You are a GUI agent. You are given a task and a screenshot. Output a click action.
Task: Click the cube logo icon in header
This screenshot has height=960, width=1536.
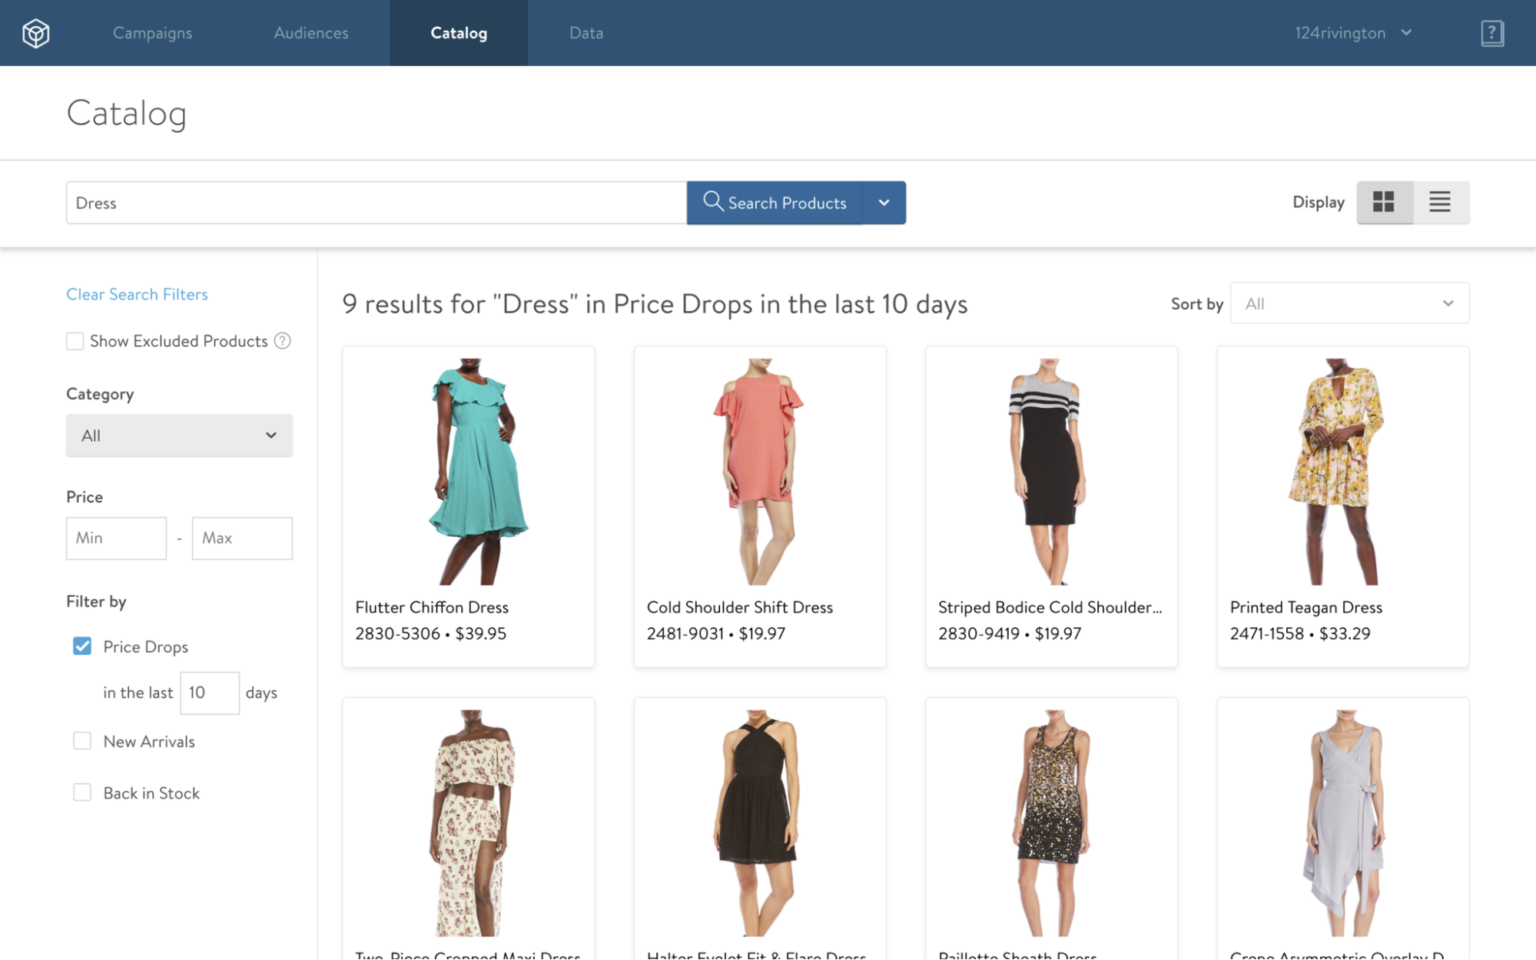coord(36,33)
